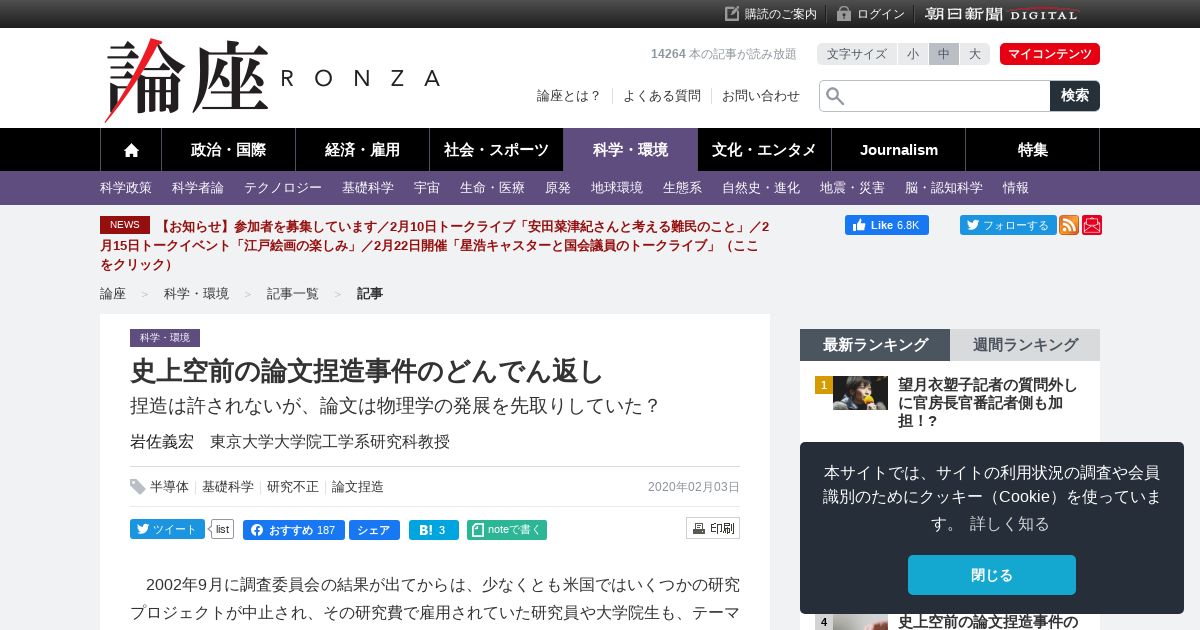Click the お問い合わせ link
Screen dimensions: 1200x630
coord(761,96)
